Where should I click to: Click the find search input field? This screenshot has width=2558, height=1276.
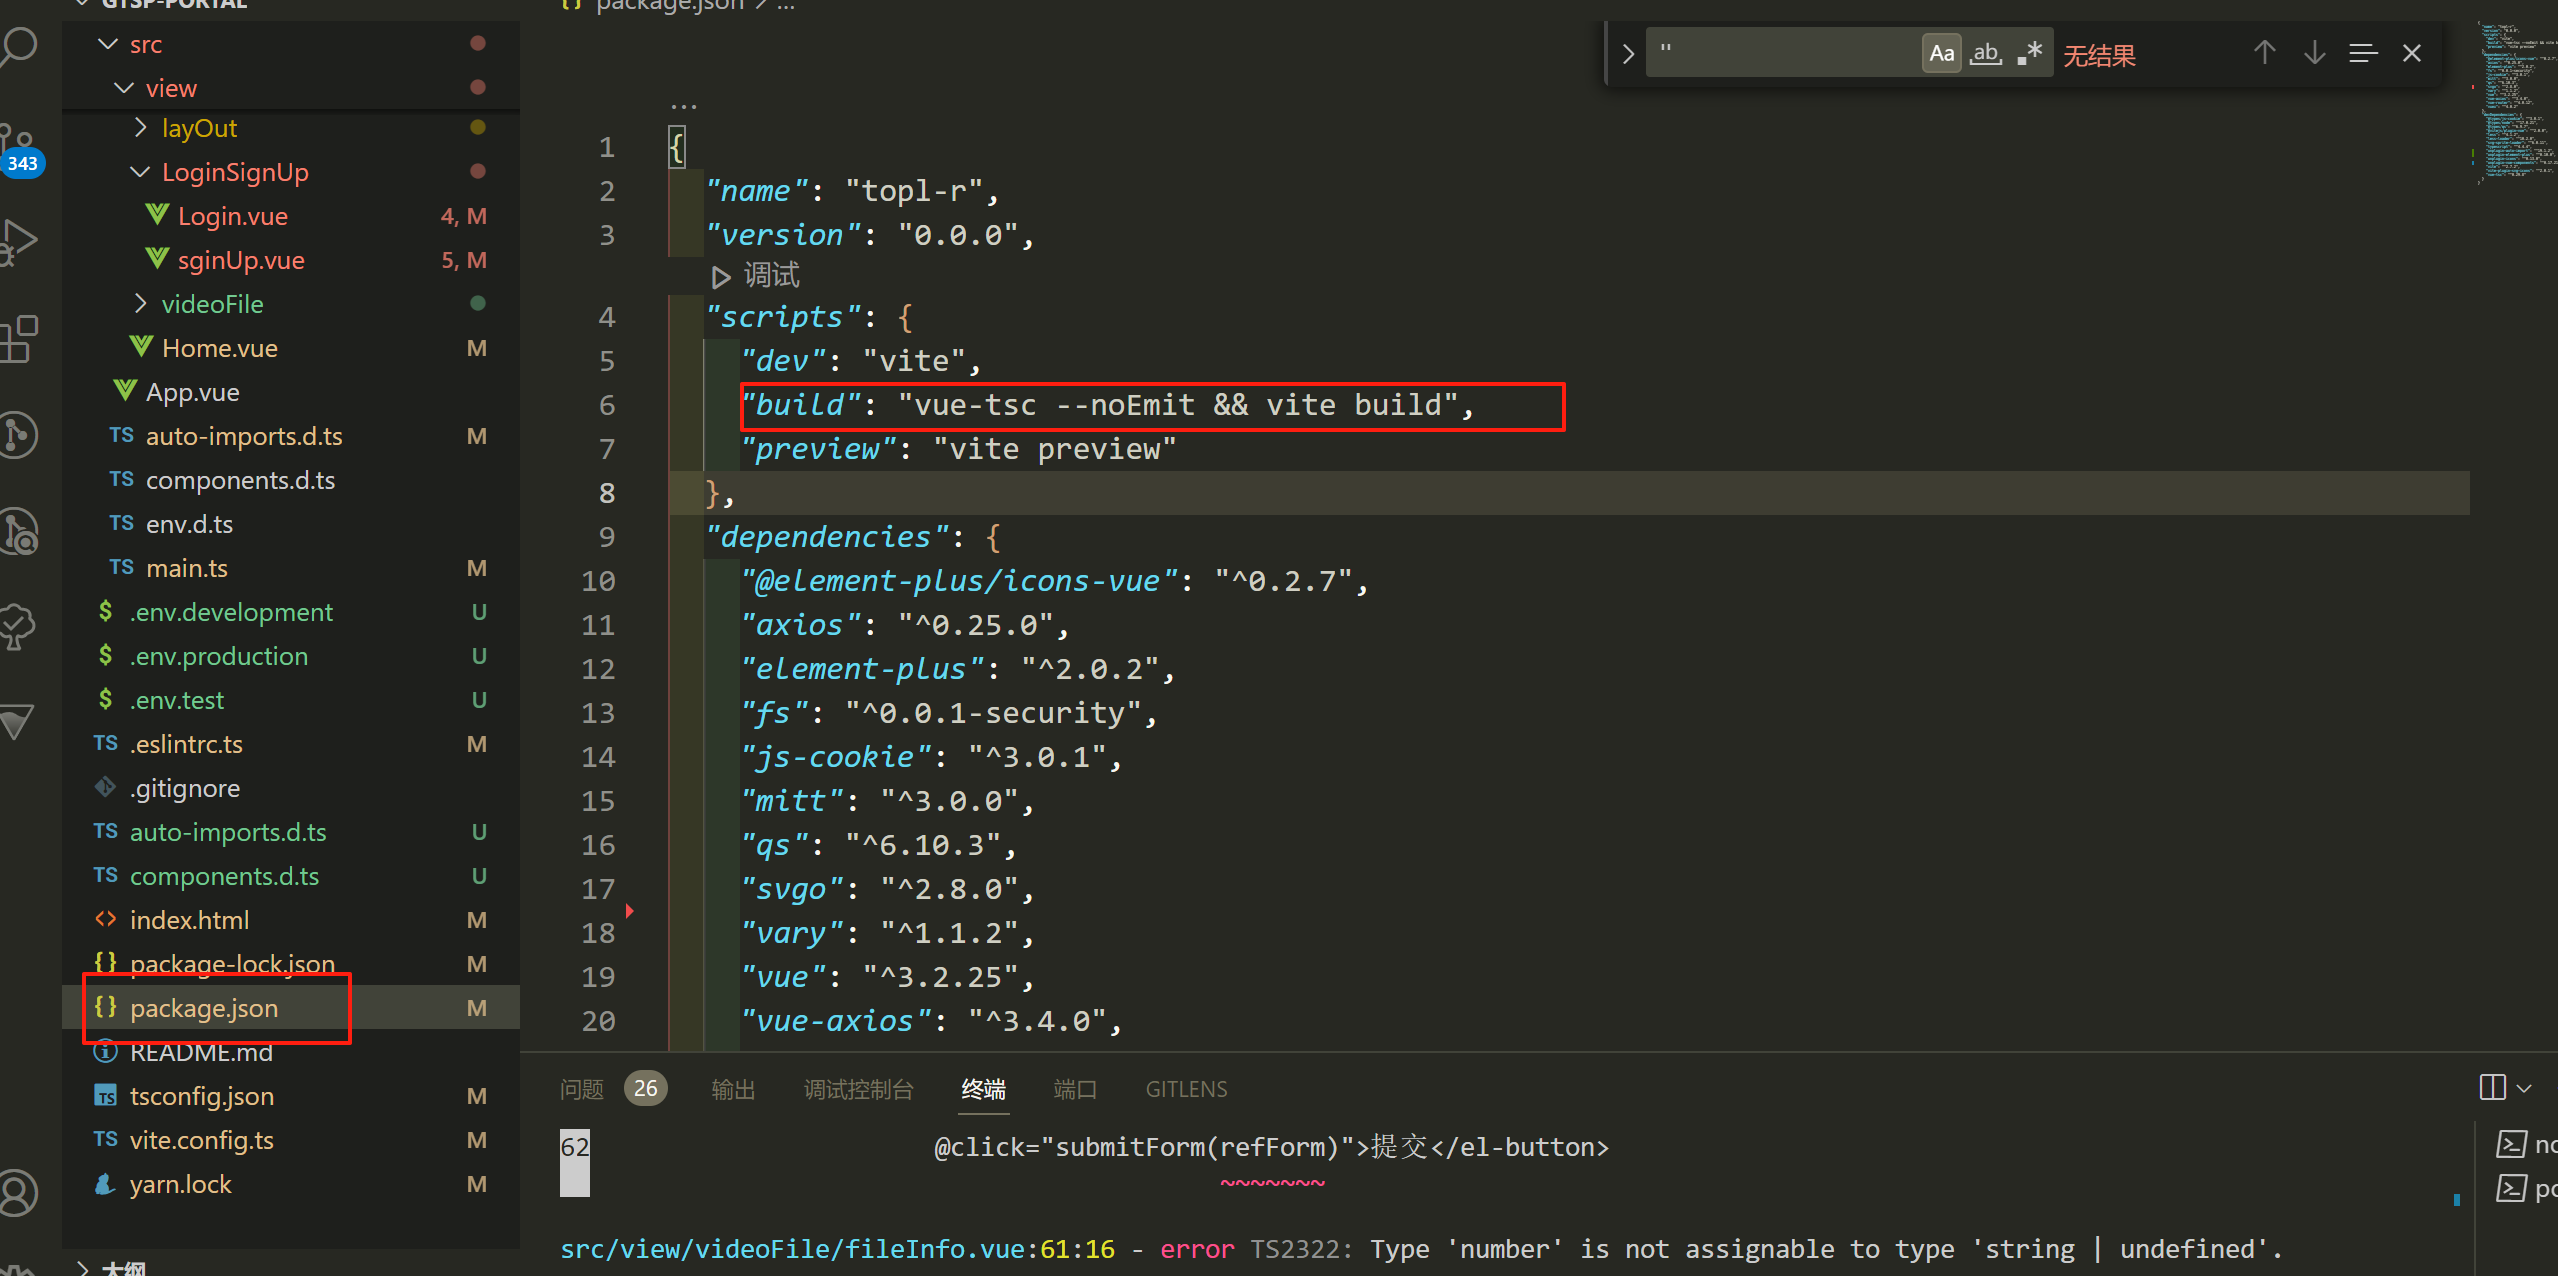1780,53
